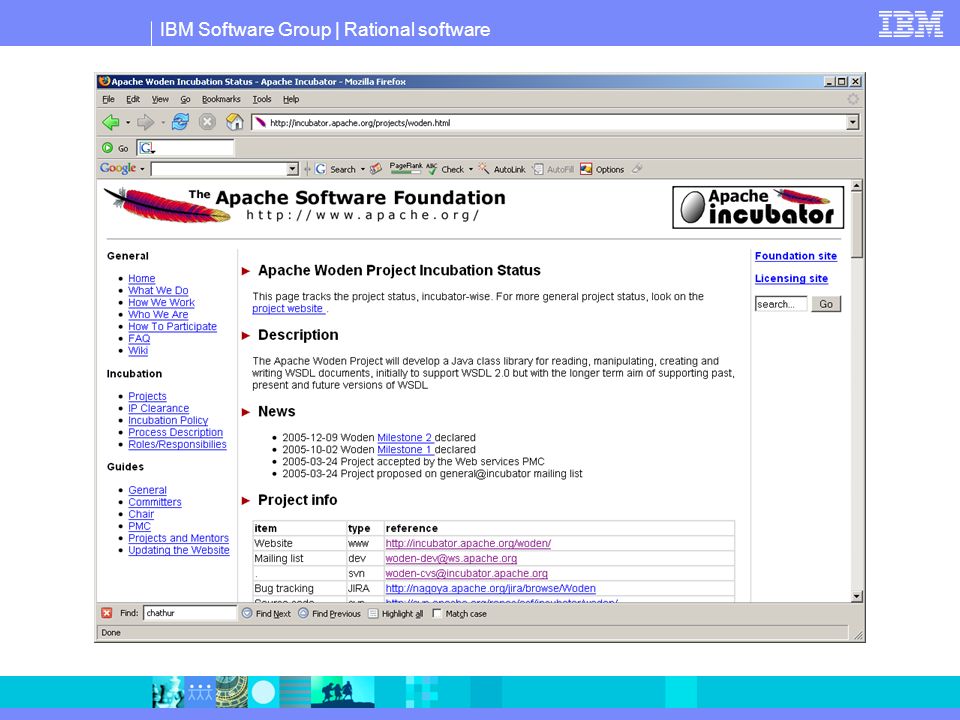Open the Milestone 1 link
This screenshot has width=960, height=720.
(405, 449)
